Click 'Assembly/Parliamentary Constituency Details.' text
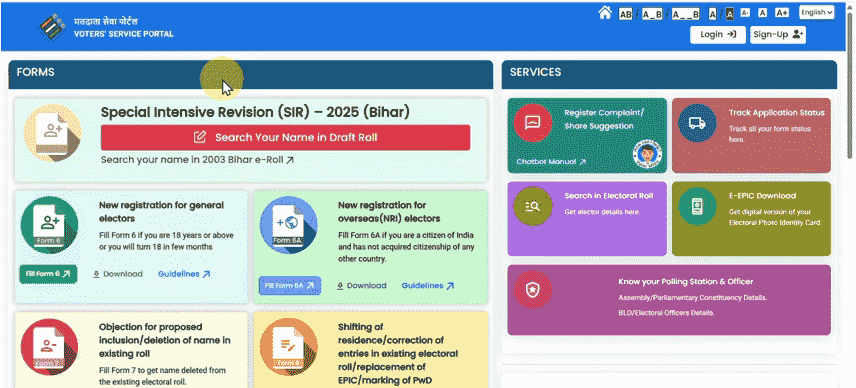 (692, 298)
